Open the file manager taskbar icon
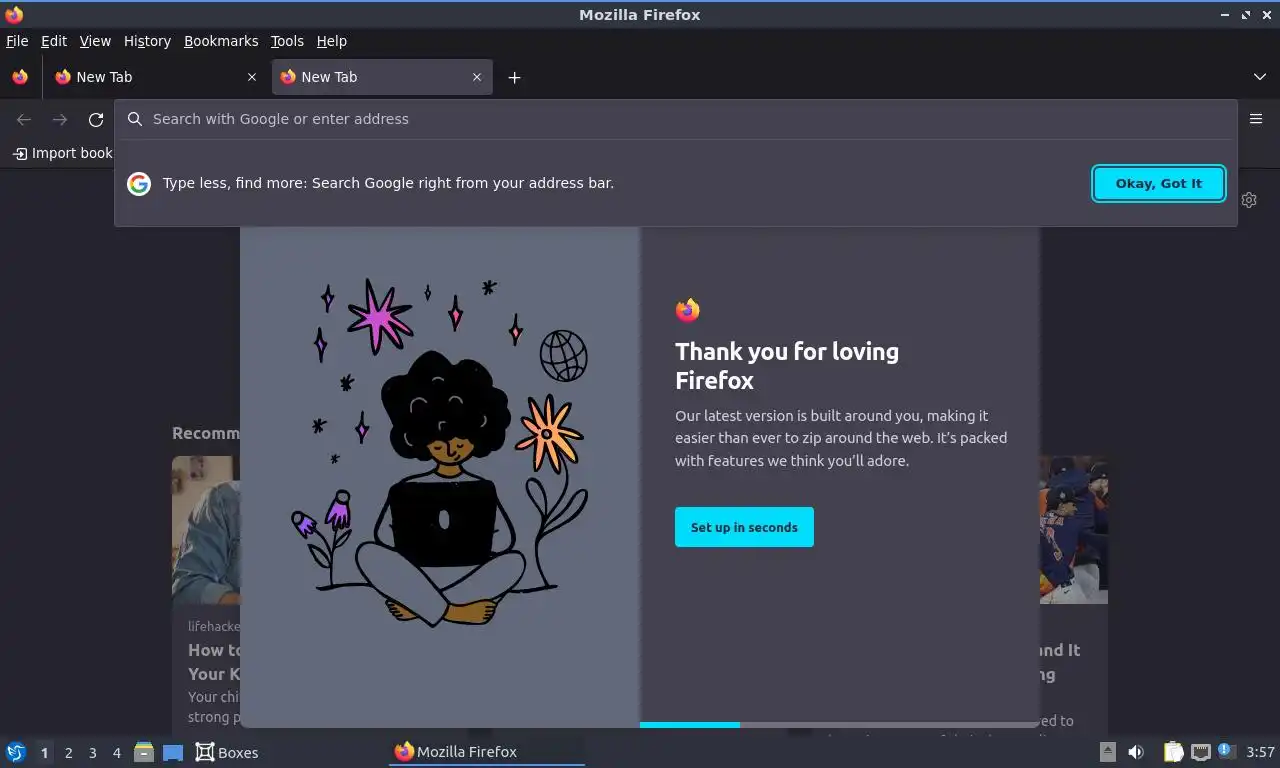The height and width of the screenshot is (768, 1280). [144, 752]
